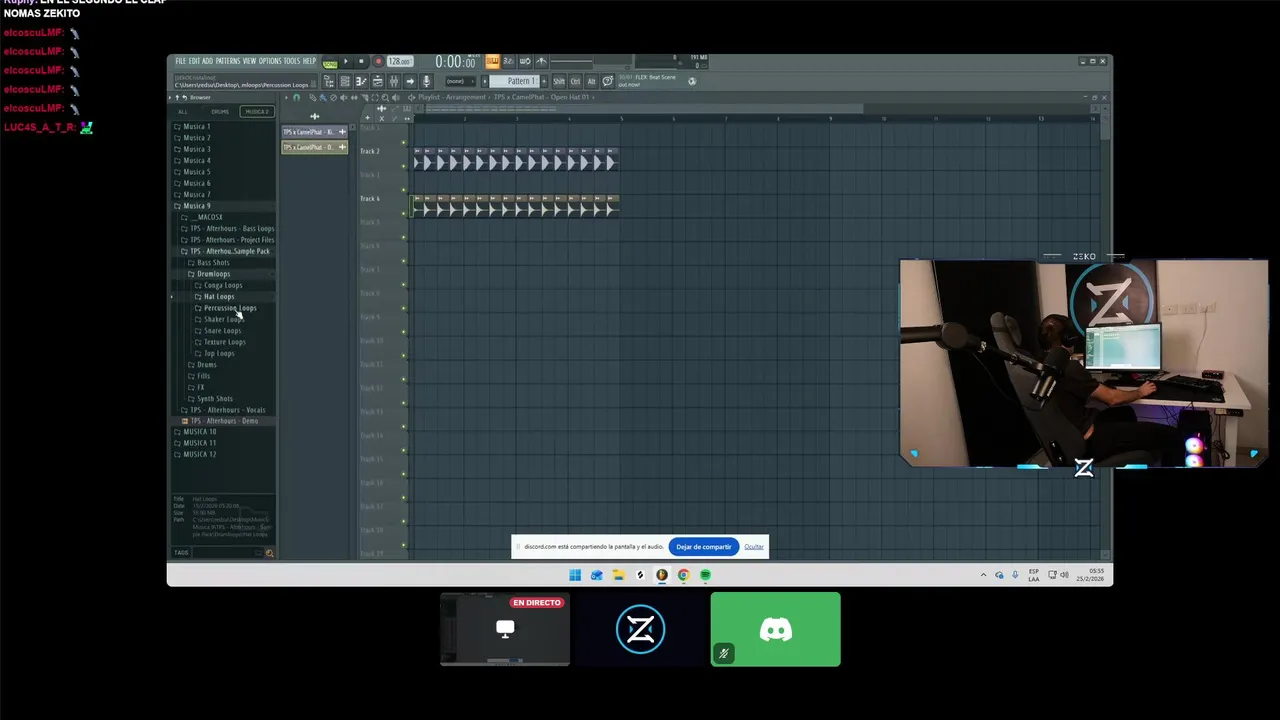
Task: Click the microphone recording icon in toolbar
Action: click(426, 81)
